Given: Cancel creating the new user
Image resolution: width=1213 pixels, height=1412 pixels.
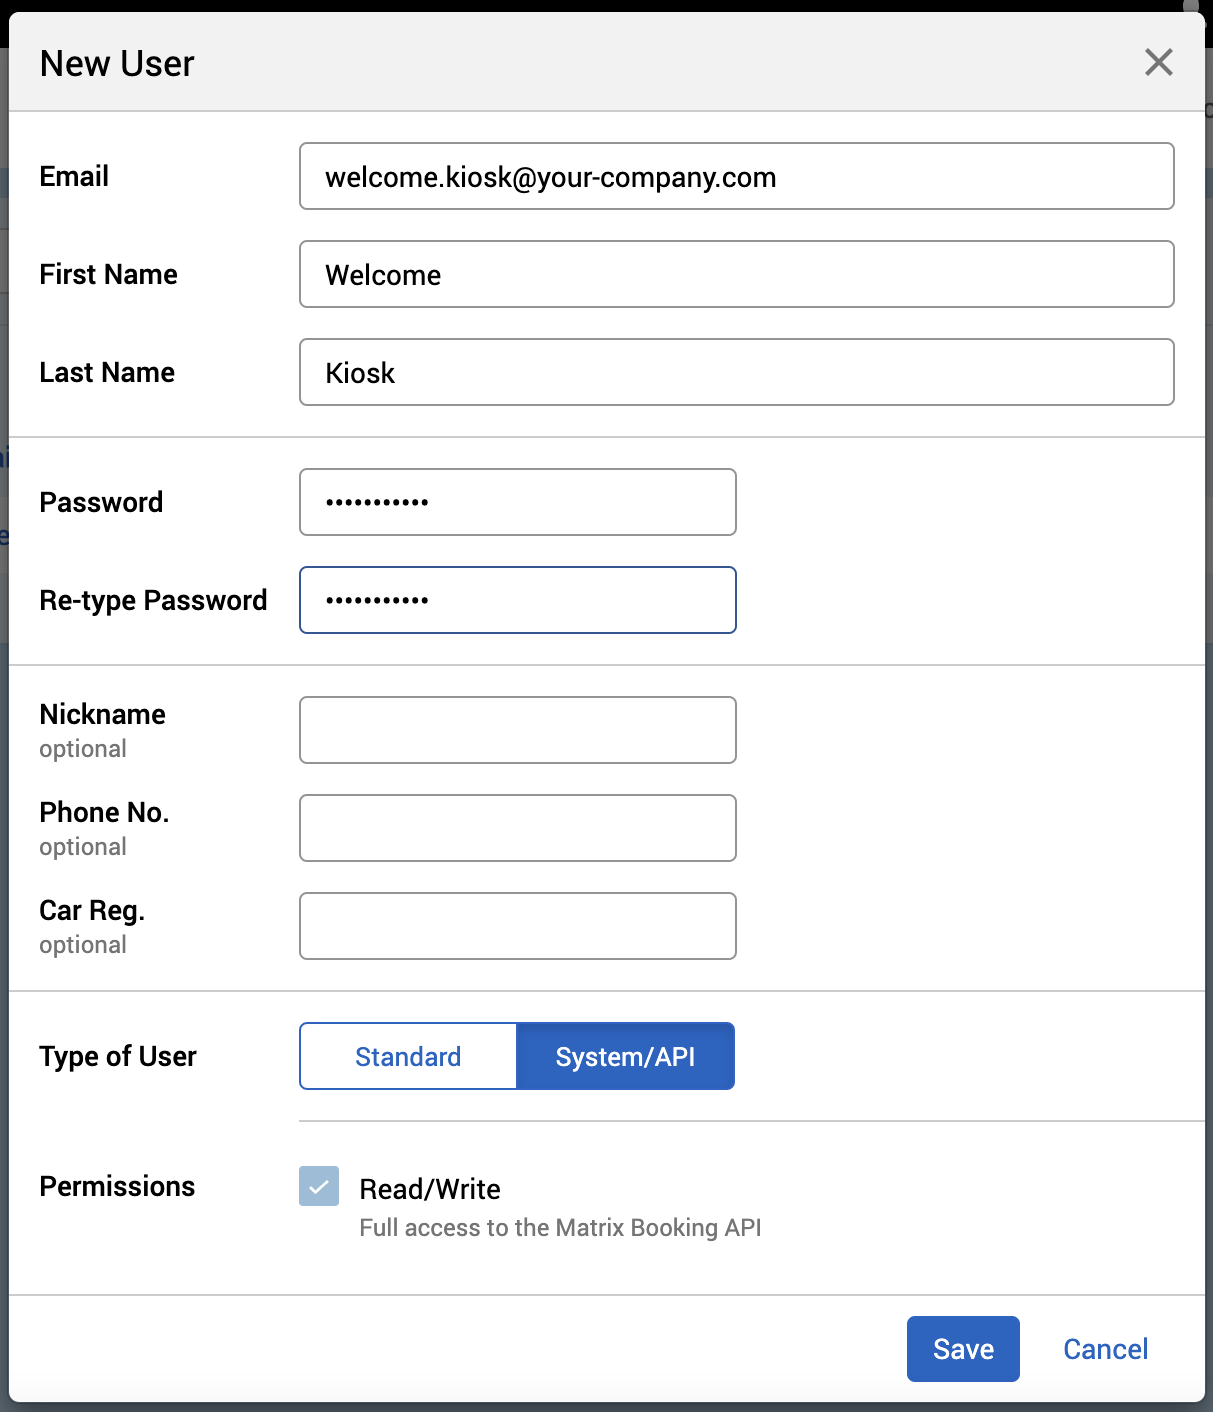Looking at the screenshot, I should (x=1105, y=1349).
